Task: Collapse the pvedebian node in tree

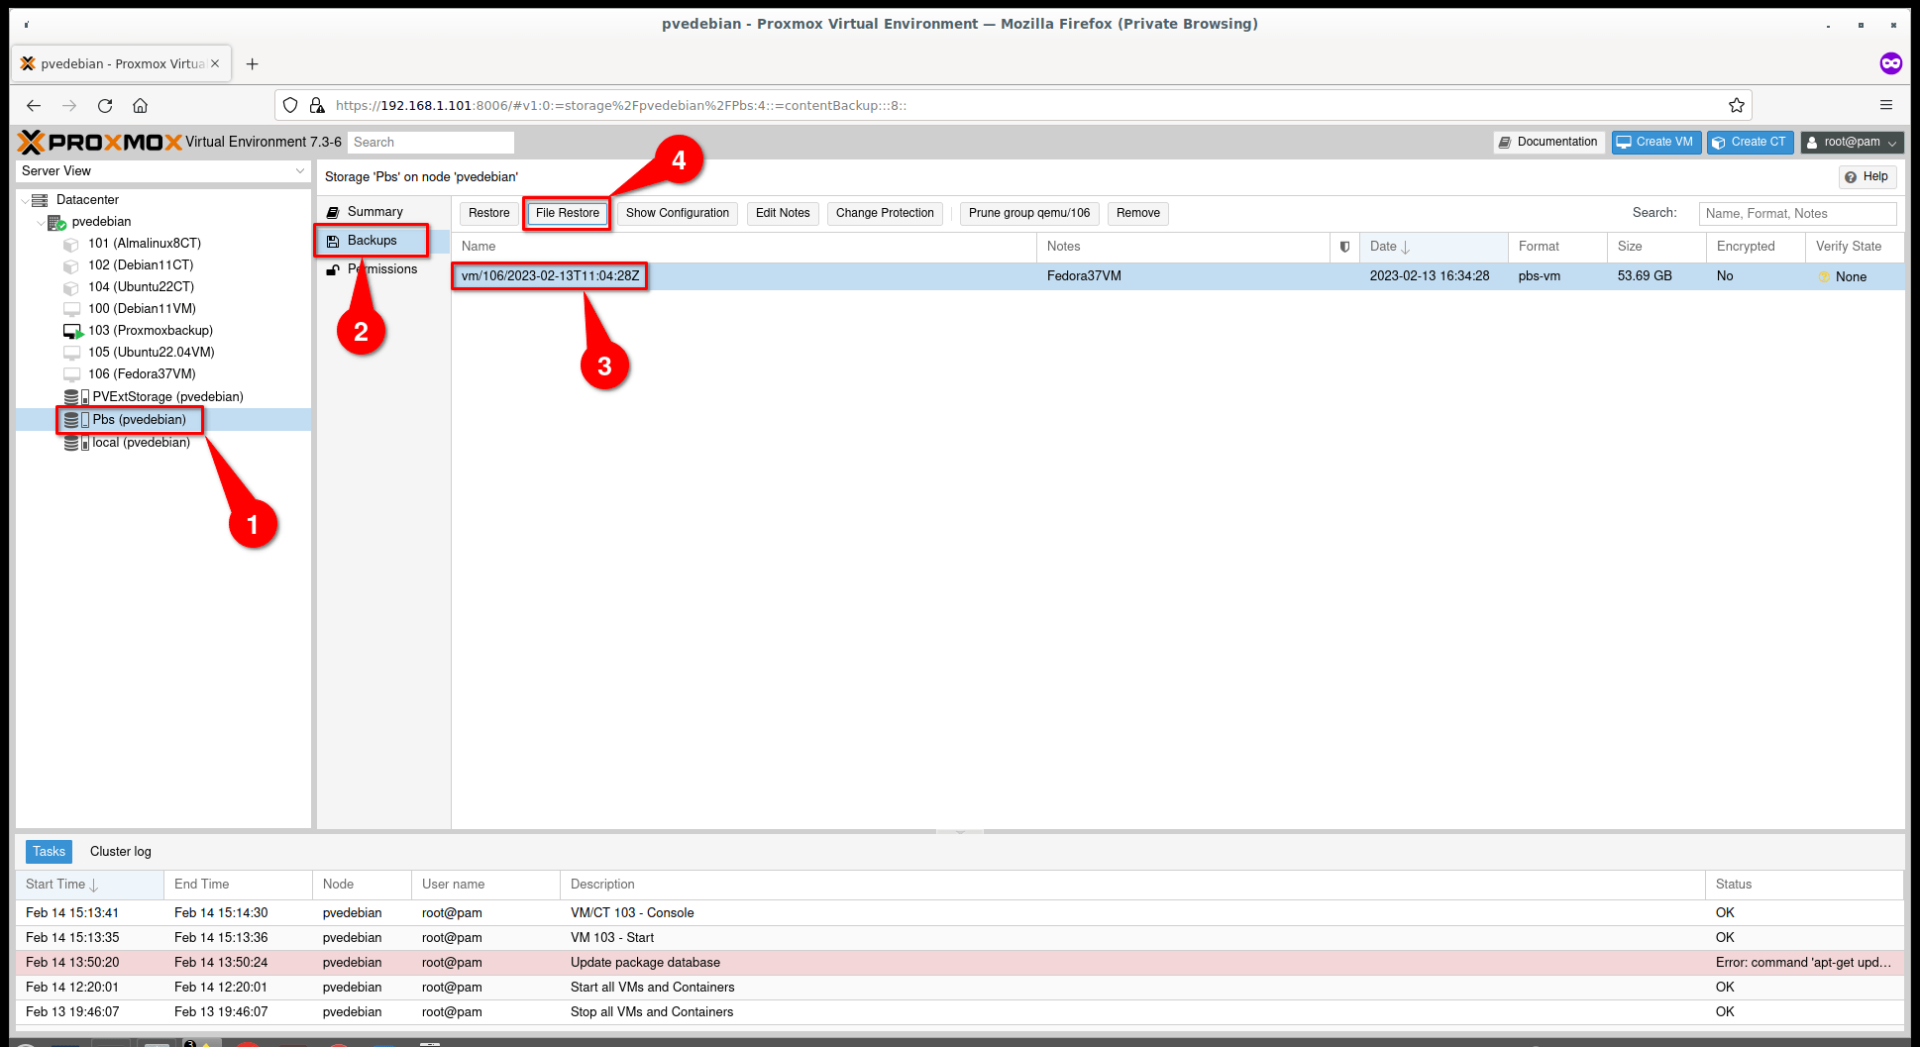Action: coord(41,222)
